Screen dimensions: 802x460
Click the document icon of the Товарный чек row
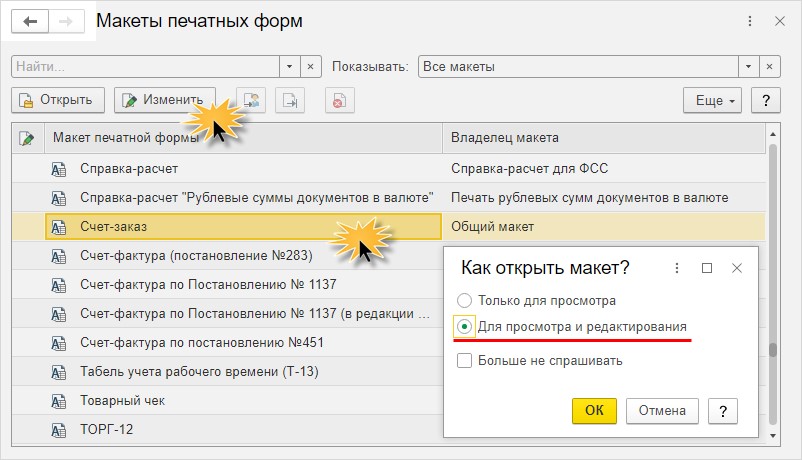[x=58, y=401]
